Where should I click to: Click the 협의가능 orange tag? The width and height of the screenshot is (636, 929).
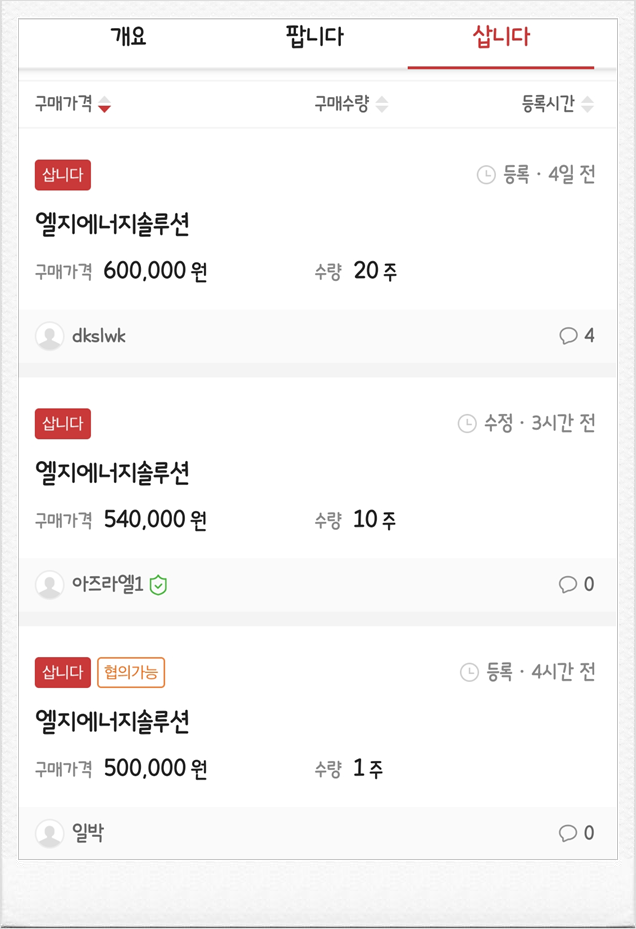point(131,672)
